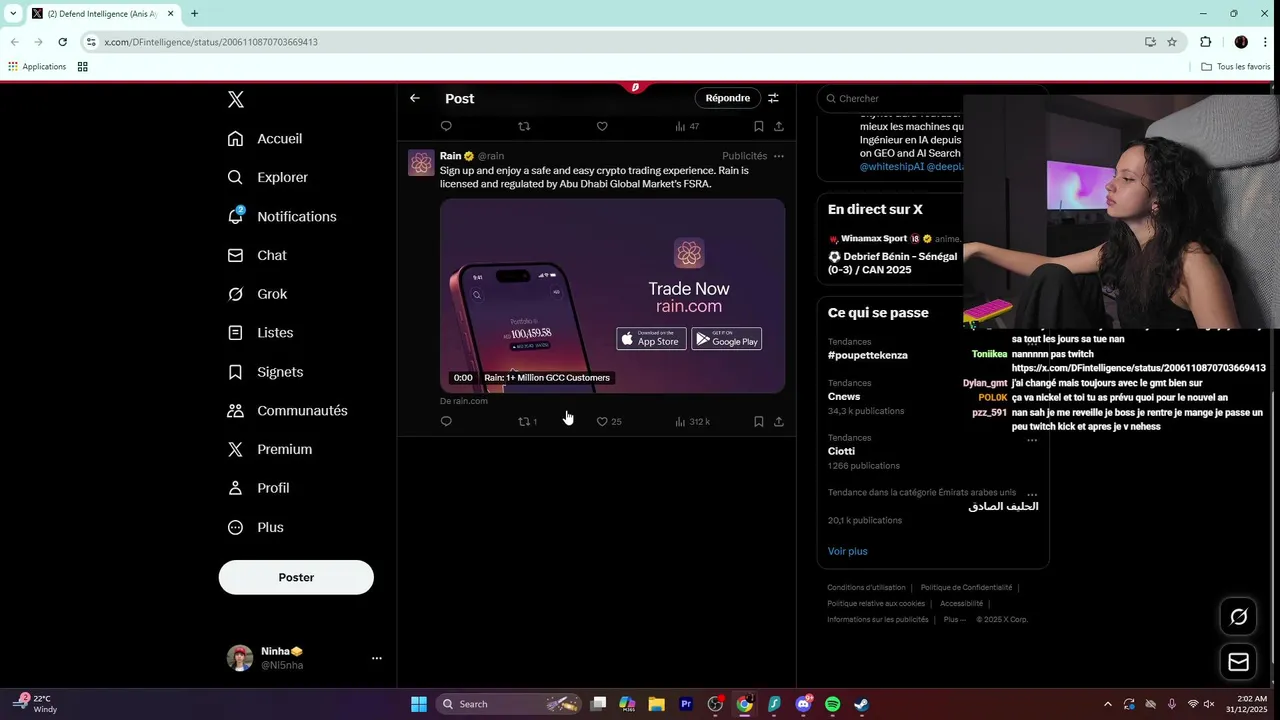The height and width of the screenshot is (720, 1280).
Task: Repost the Rain ad post
Action: pos(527,421)
